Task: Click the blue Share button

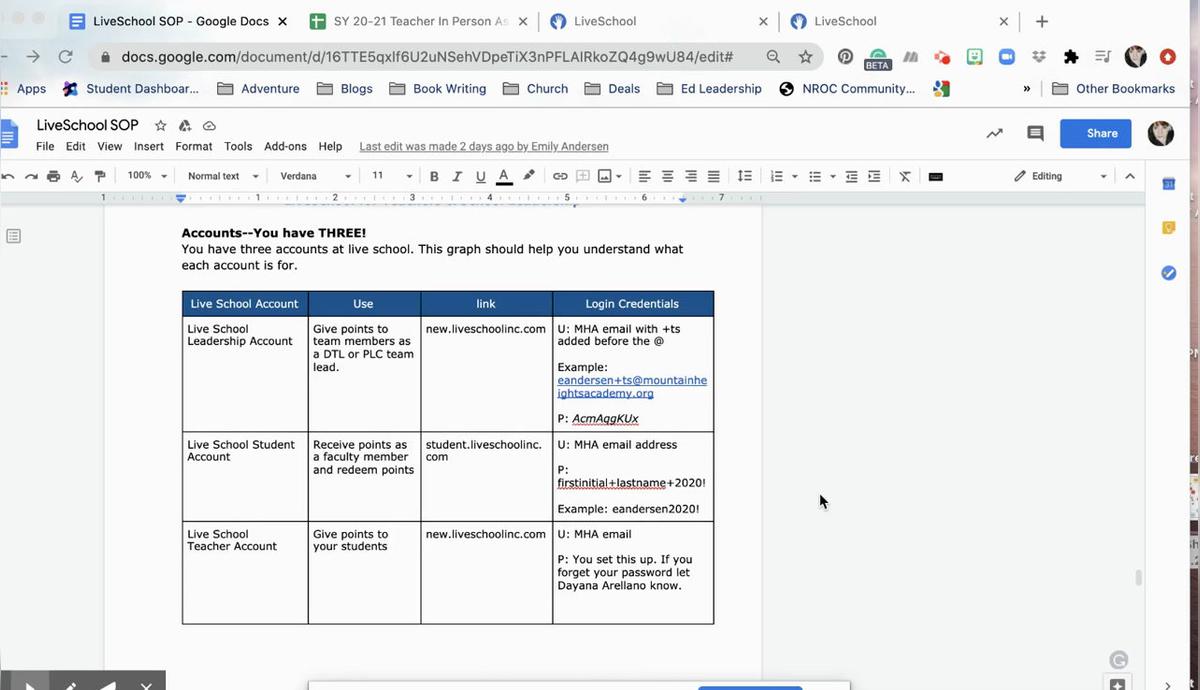Action: (x=1096, y=133)
